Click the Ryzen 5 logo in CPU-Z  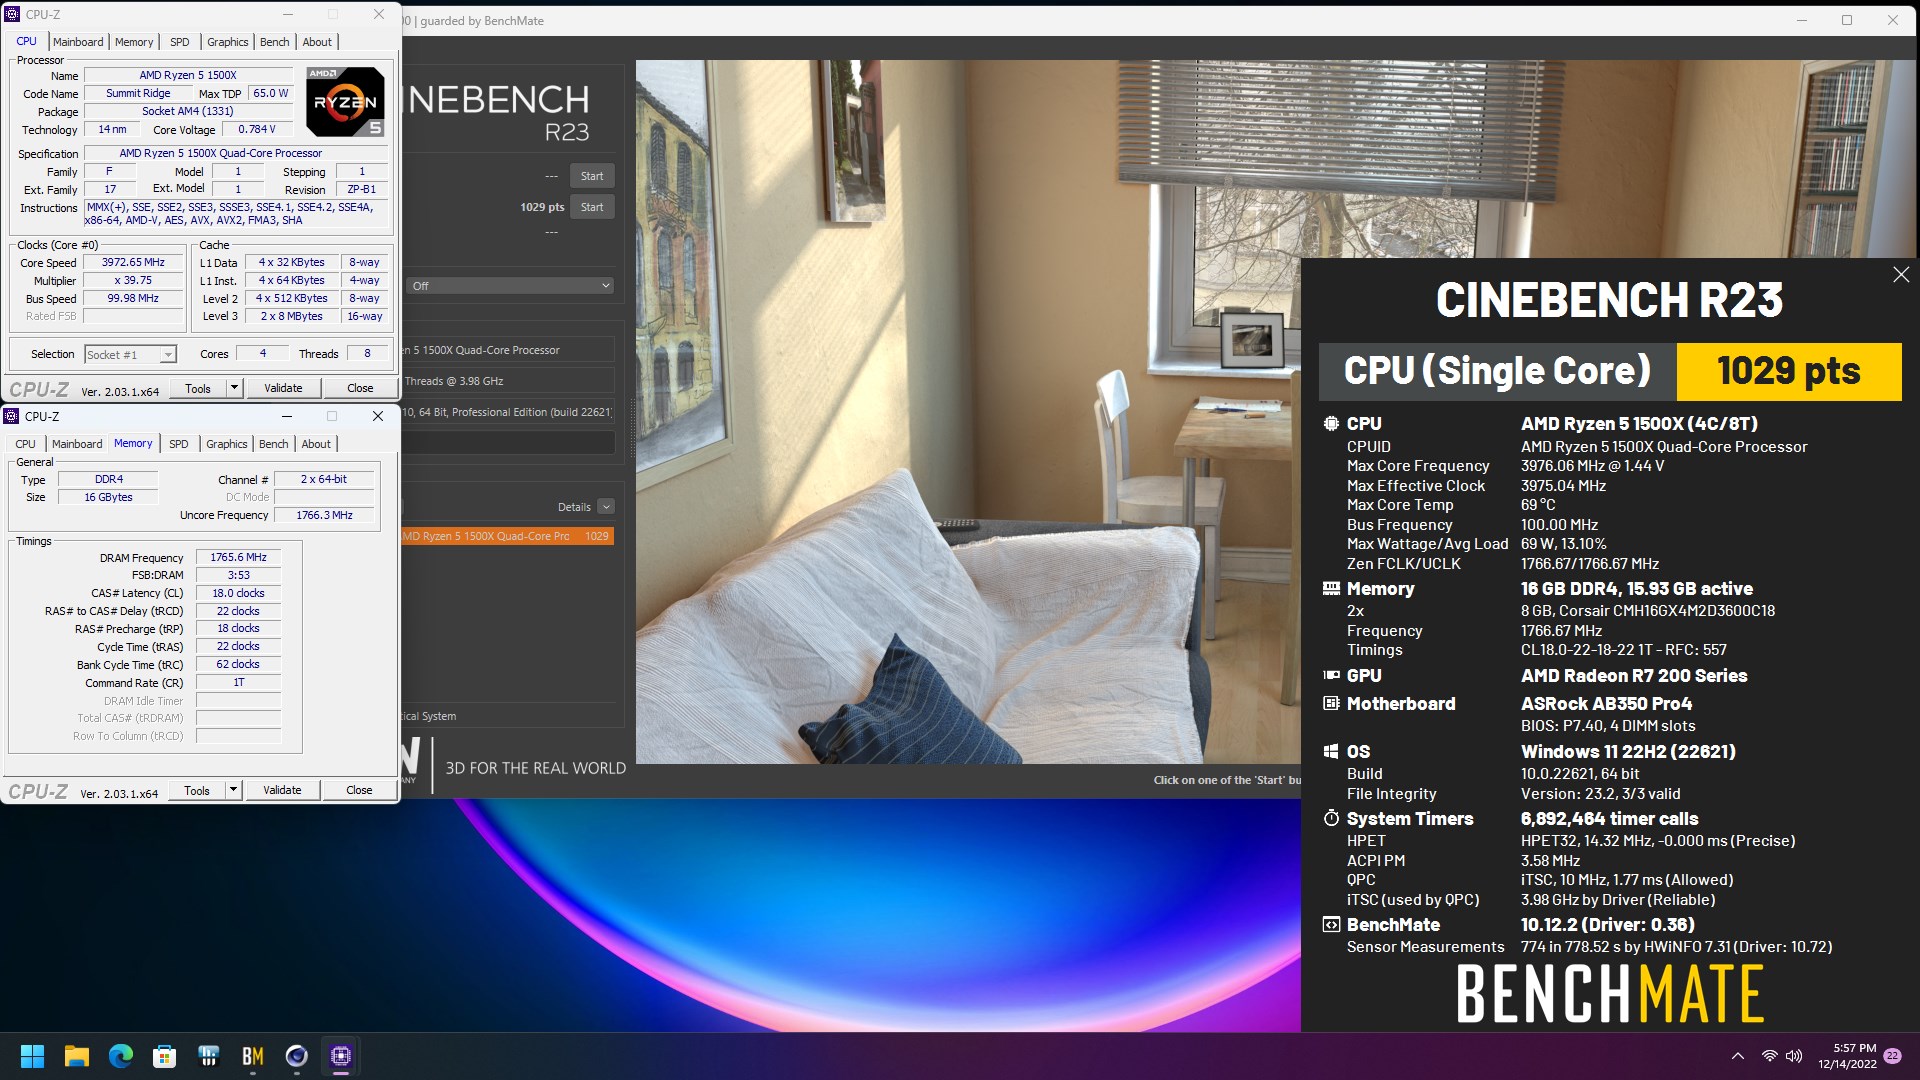pyautogui.click(x=345, y=101)
